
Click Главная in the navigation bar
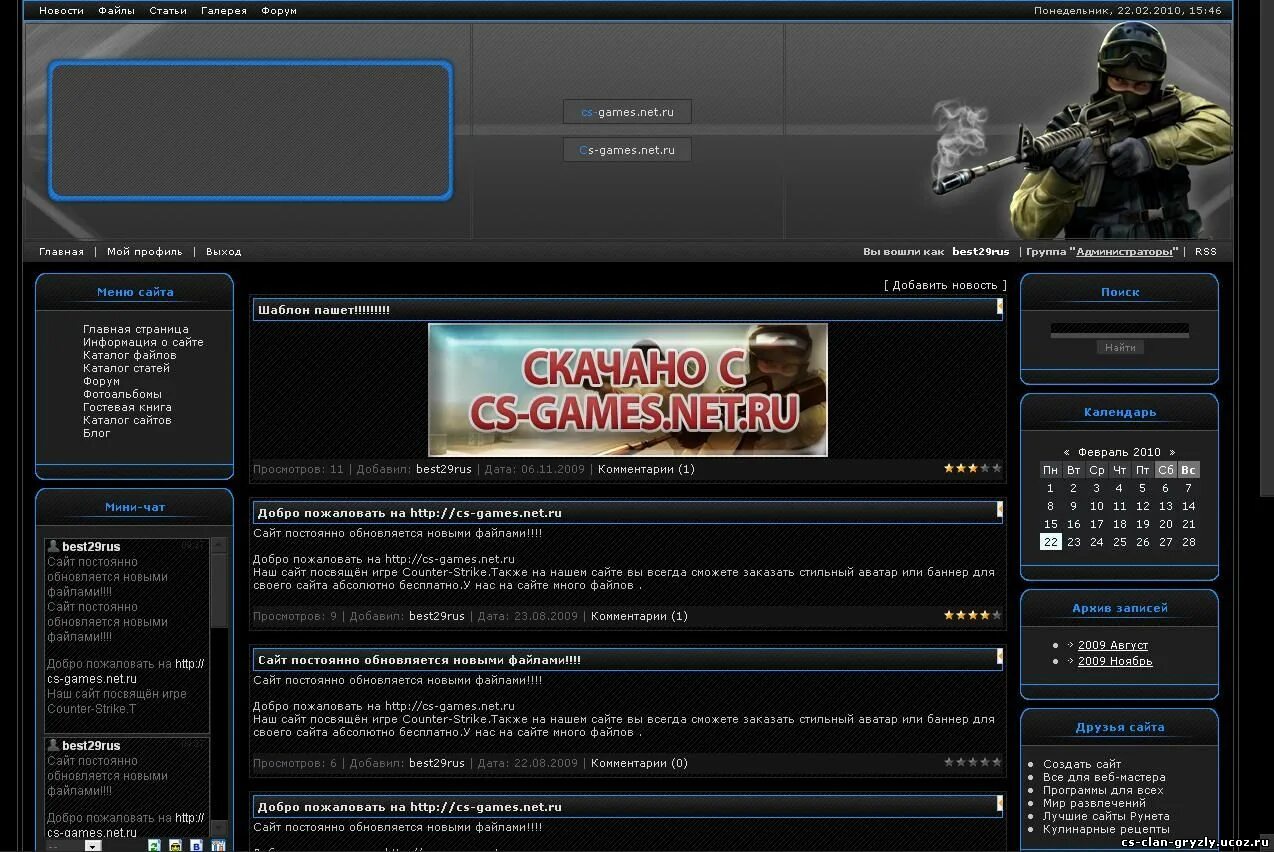tap(61, 252)
